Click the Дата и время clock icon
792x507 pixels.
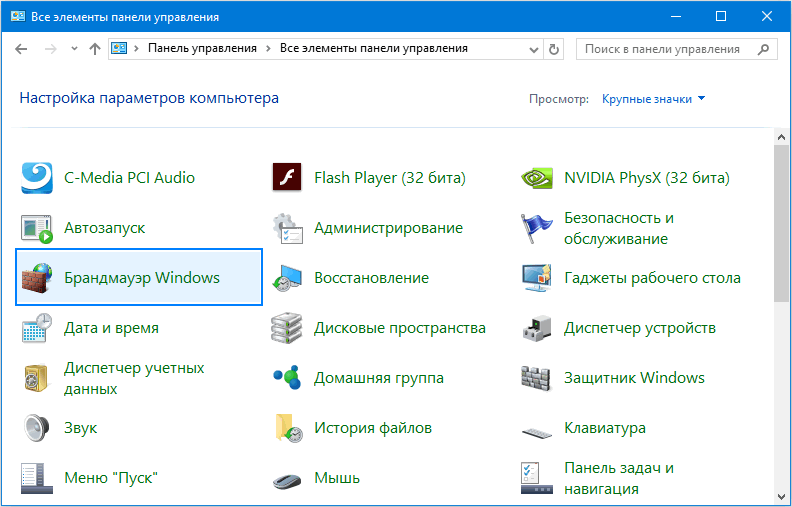coord(38,328)
